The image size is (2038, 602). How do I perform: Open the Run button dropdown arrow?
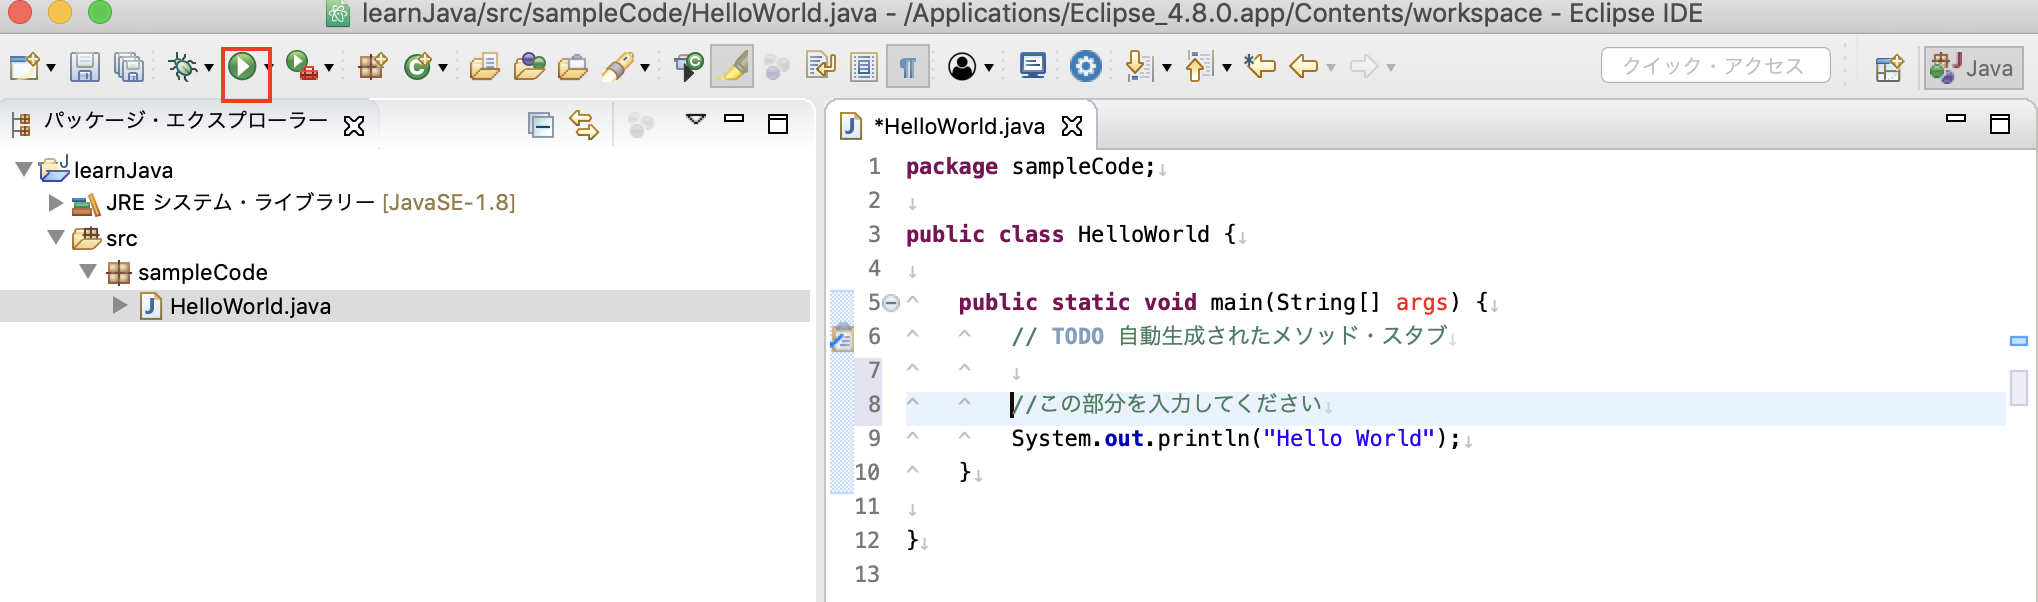pyautogui.click(x=268, y=68)
